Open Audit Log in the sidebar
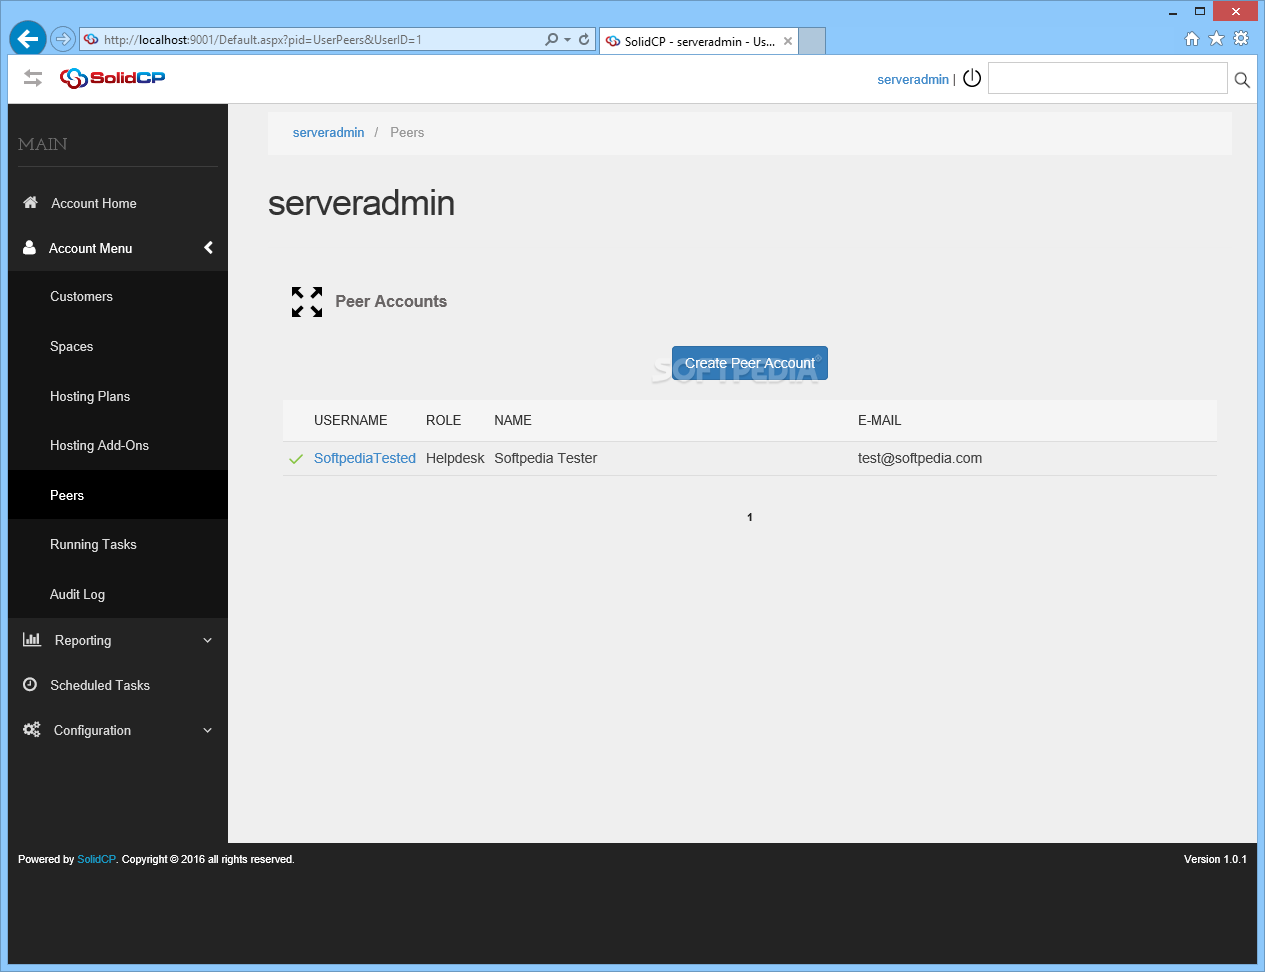 pos(77,594)
